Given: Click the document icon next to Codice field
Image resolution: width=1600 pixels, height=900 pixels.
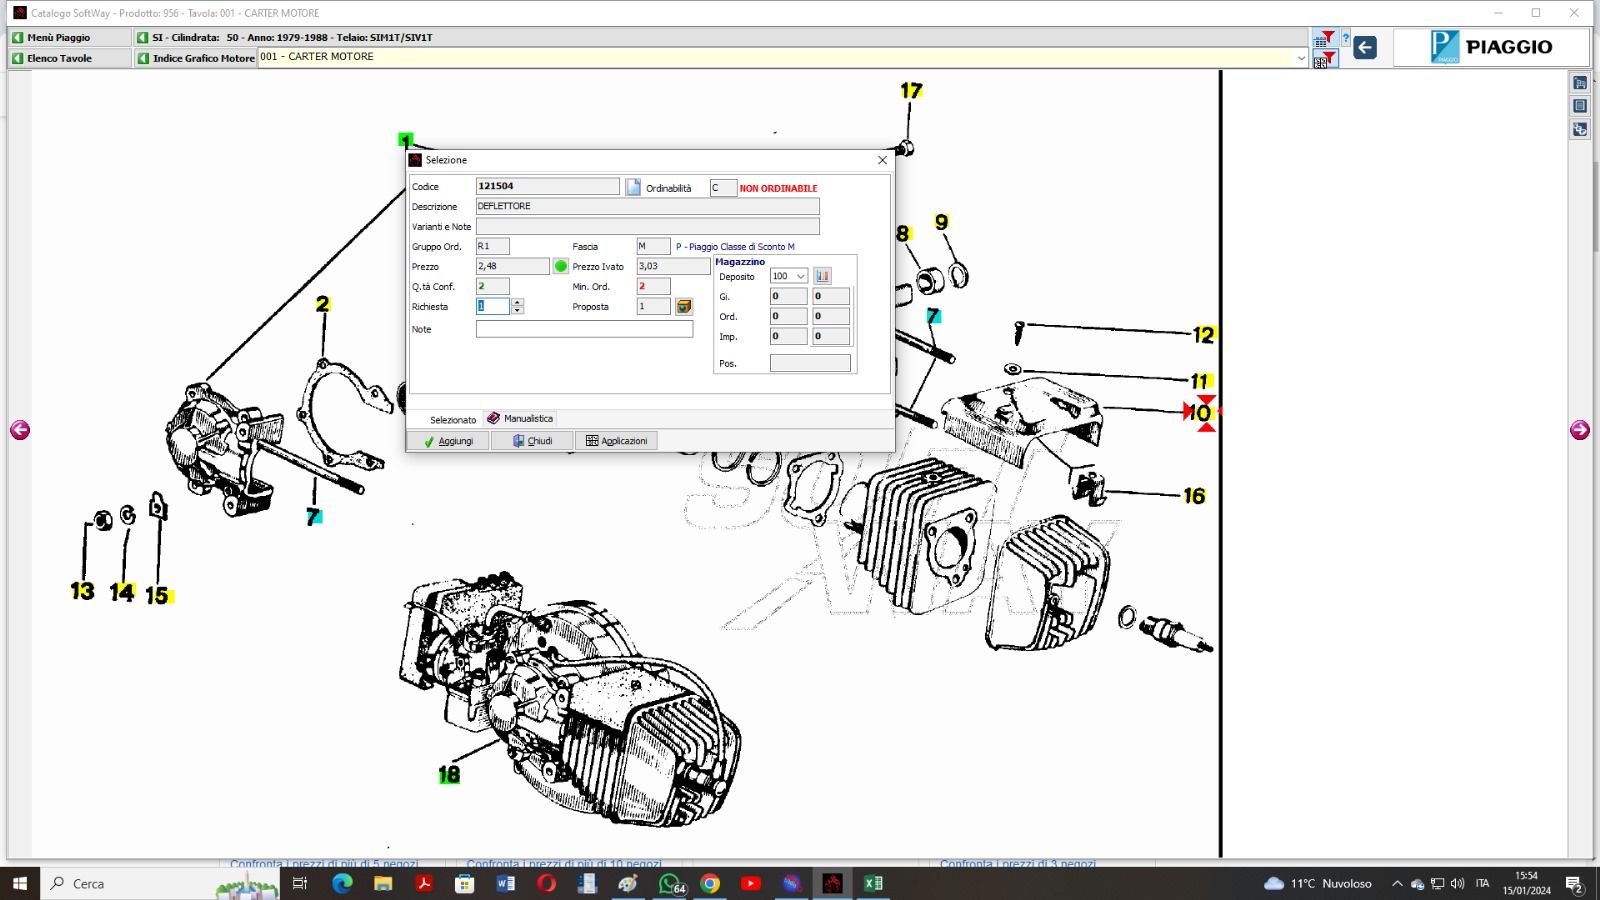Looking at the screenshot, I should coord(633,187).
